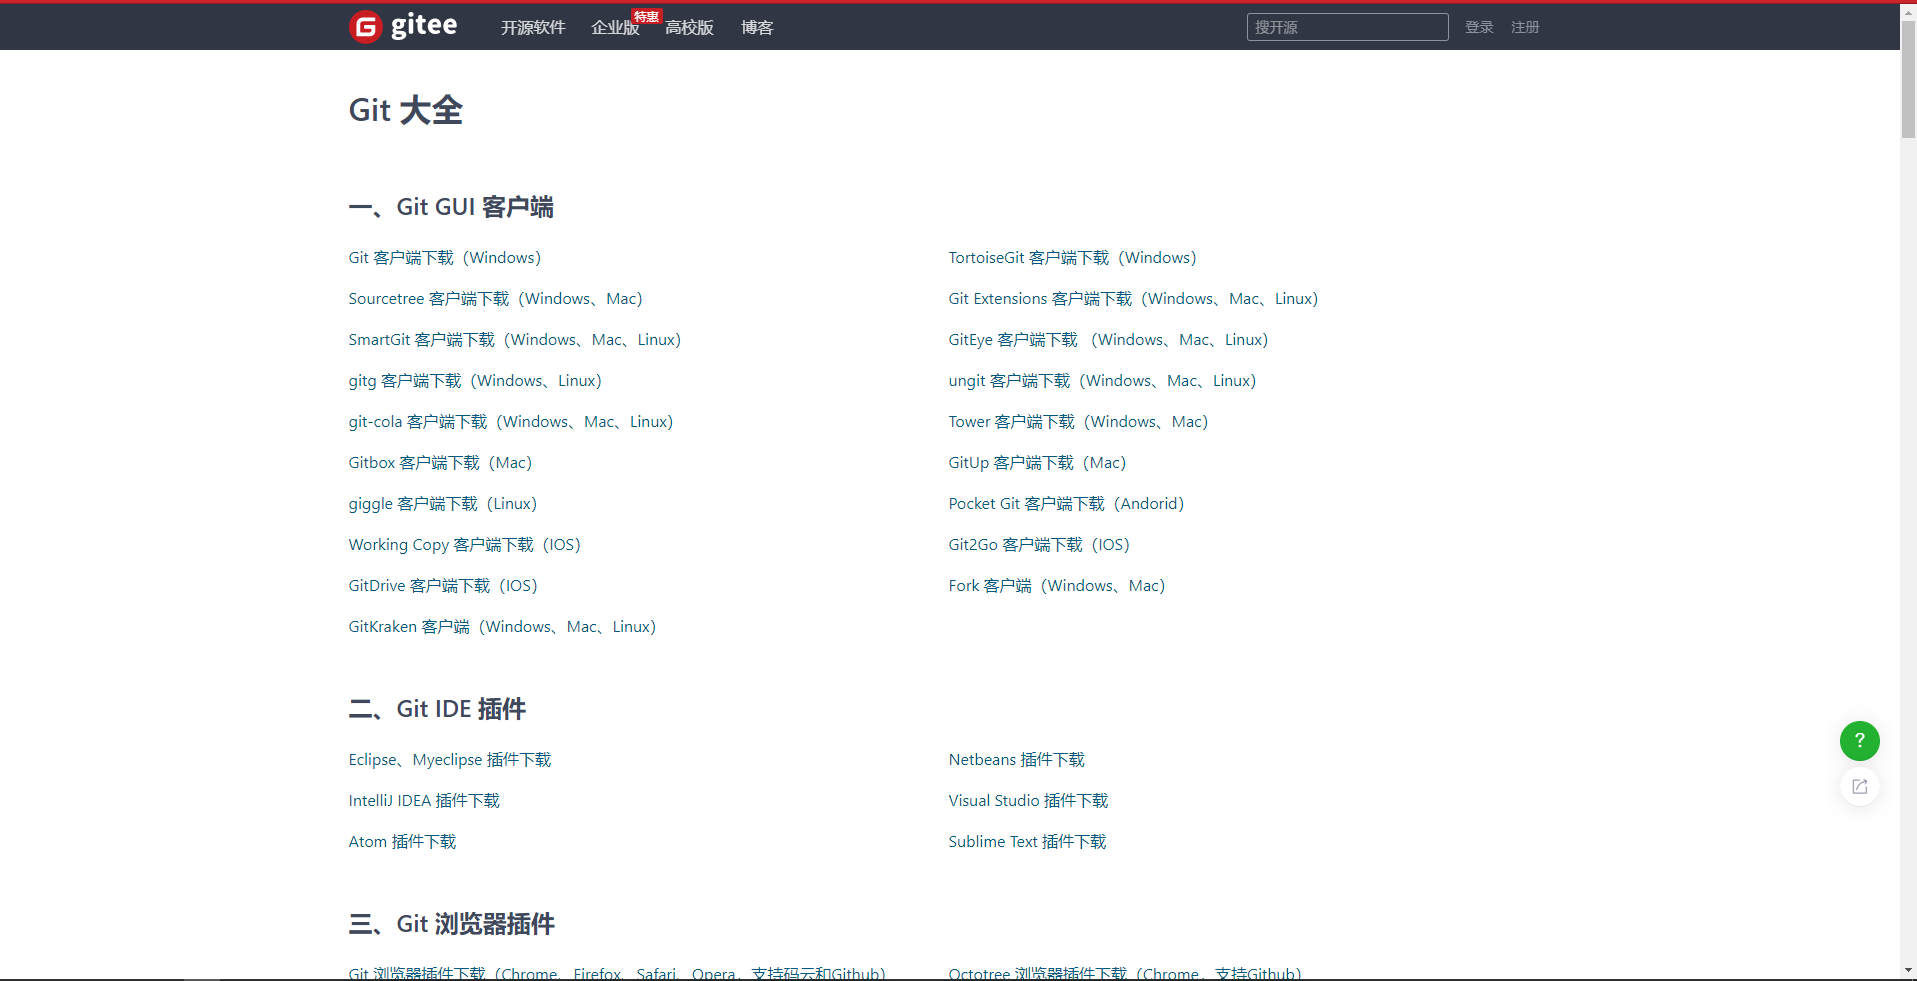Open TortoiseGit 客户端下载 link
This screenshot has width=1917, height=981.
1073,258
